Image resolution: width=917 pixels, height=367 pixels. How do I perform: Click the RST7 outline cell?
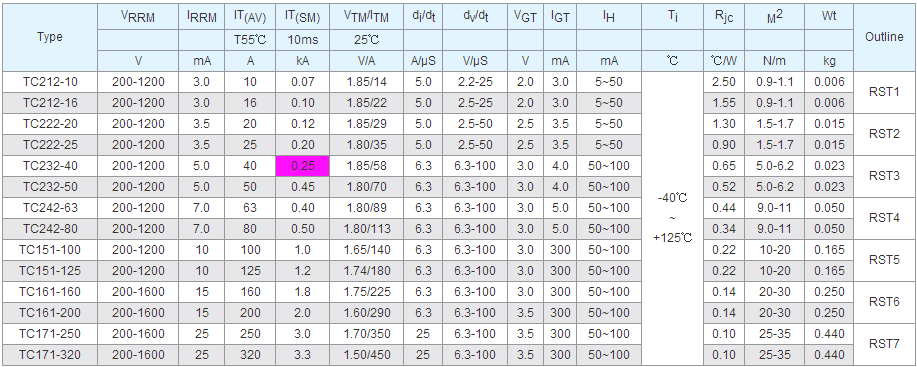tap(884, 344)
